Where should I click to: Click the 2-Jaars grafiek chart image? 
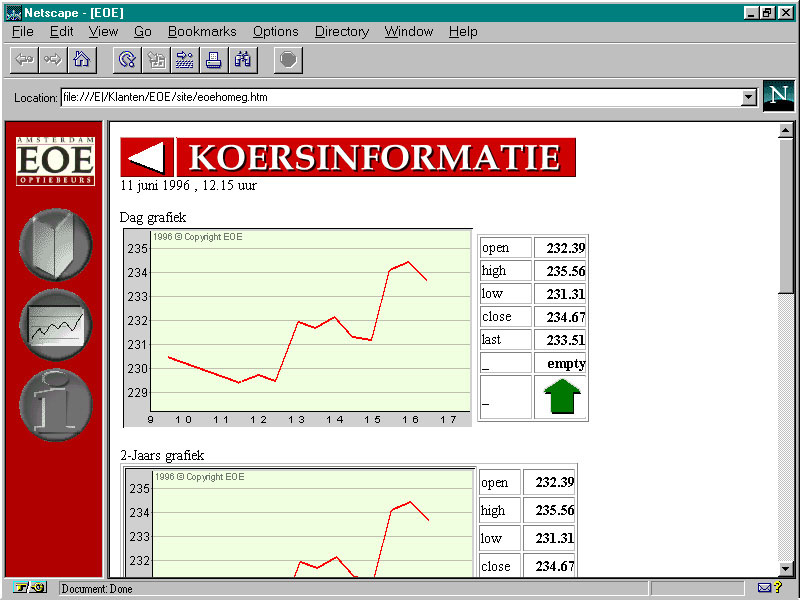(x=300, y=522)
